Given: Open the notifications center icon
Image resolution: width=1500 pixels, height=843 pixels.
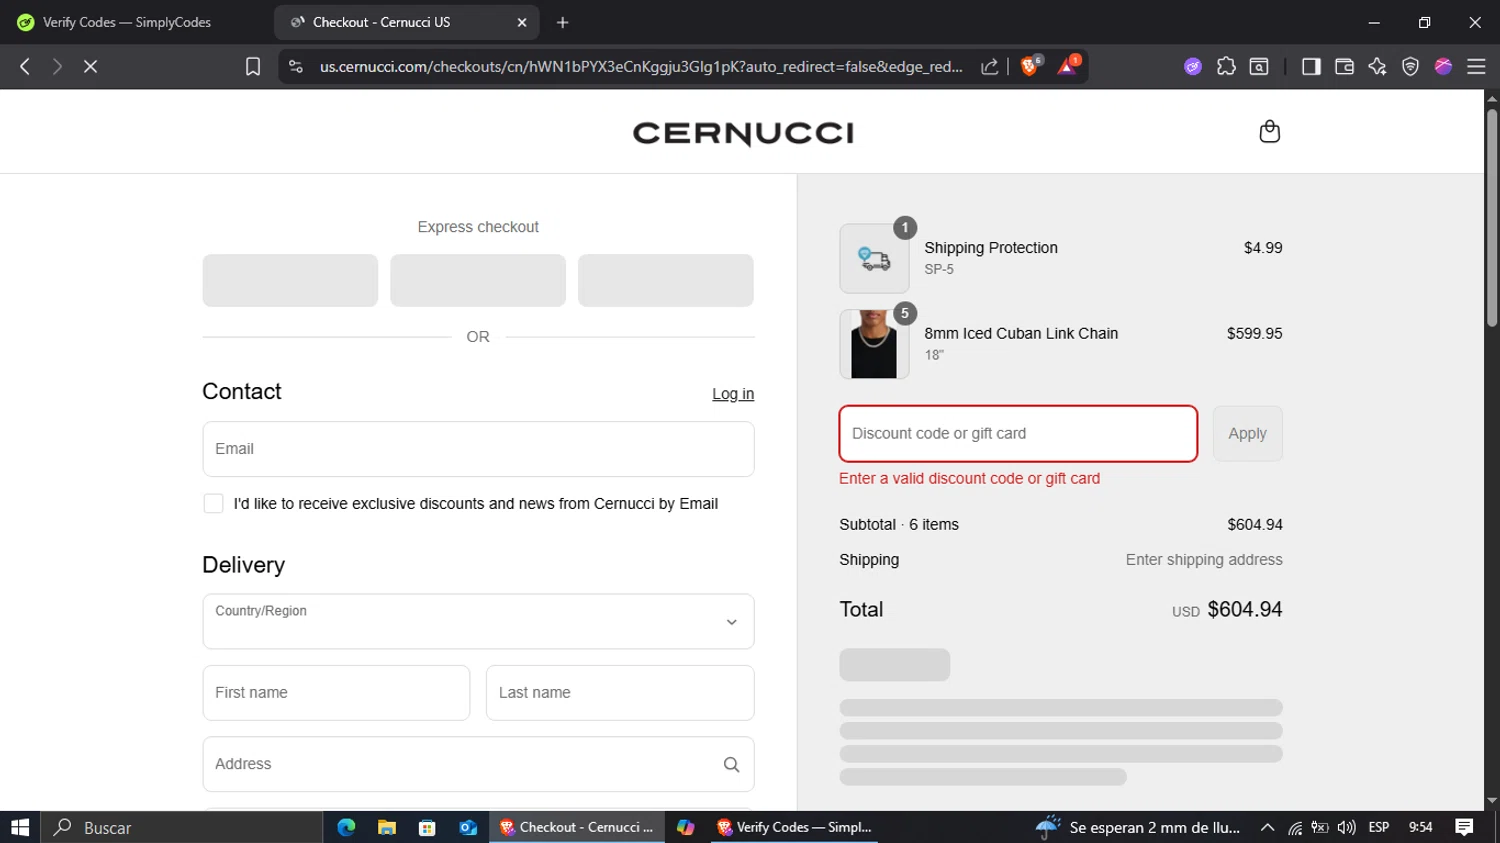Looking at the screenshot, I should click(x=1464, y=827).
